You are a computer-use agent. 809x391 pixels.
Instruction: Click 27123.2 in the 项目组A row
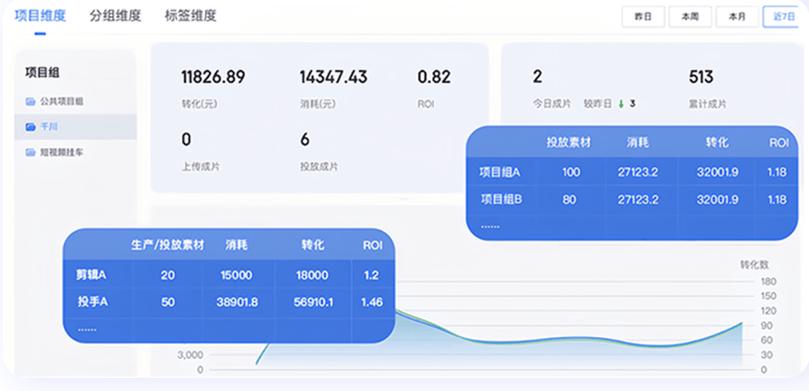638,172
